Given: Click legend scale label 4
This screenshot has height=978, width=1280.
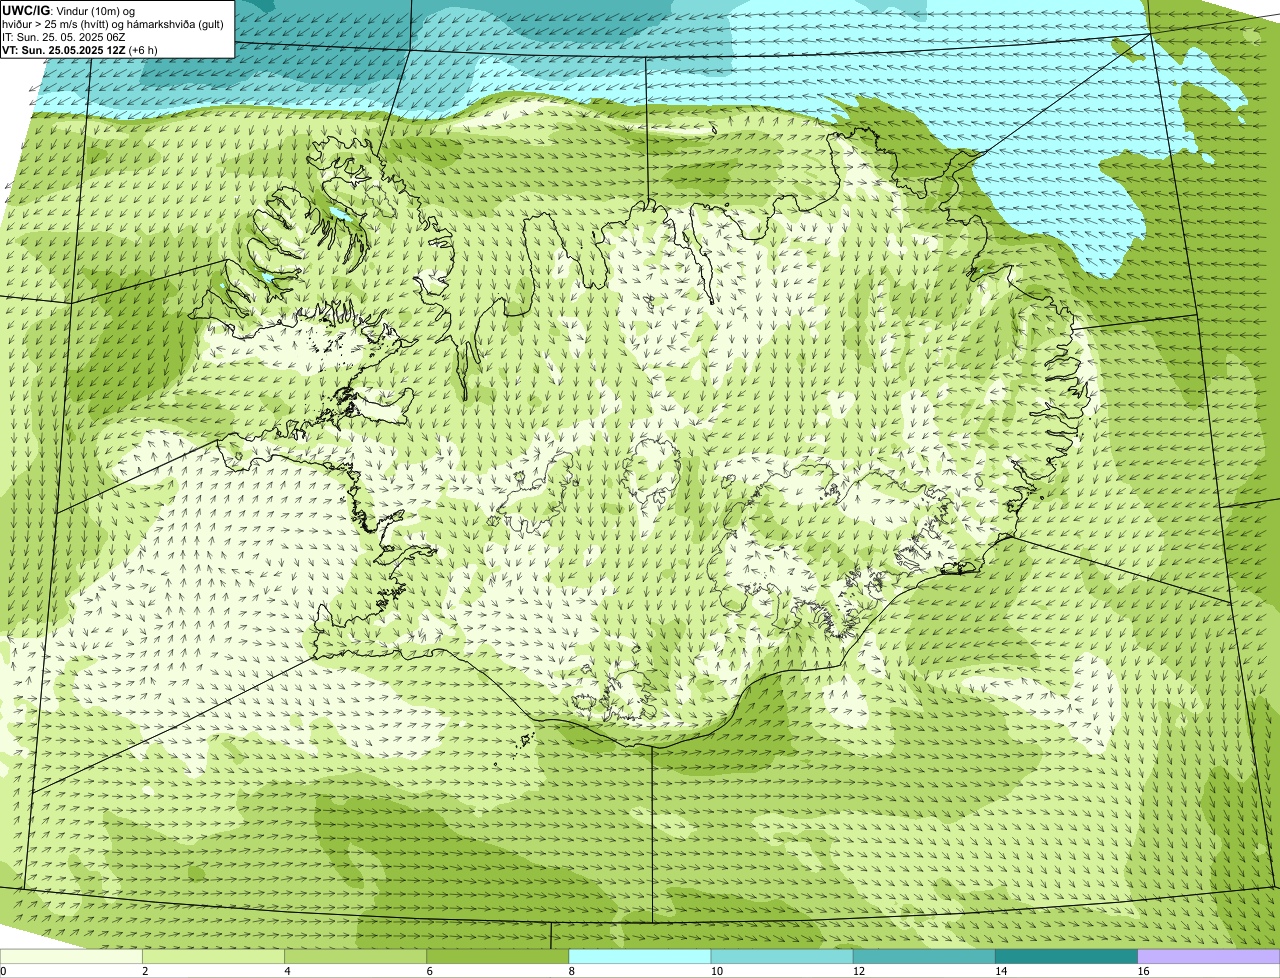Looking at the screenshot, I should (288, 971).
